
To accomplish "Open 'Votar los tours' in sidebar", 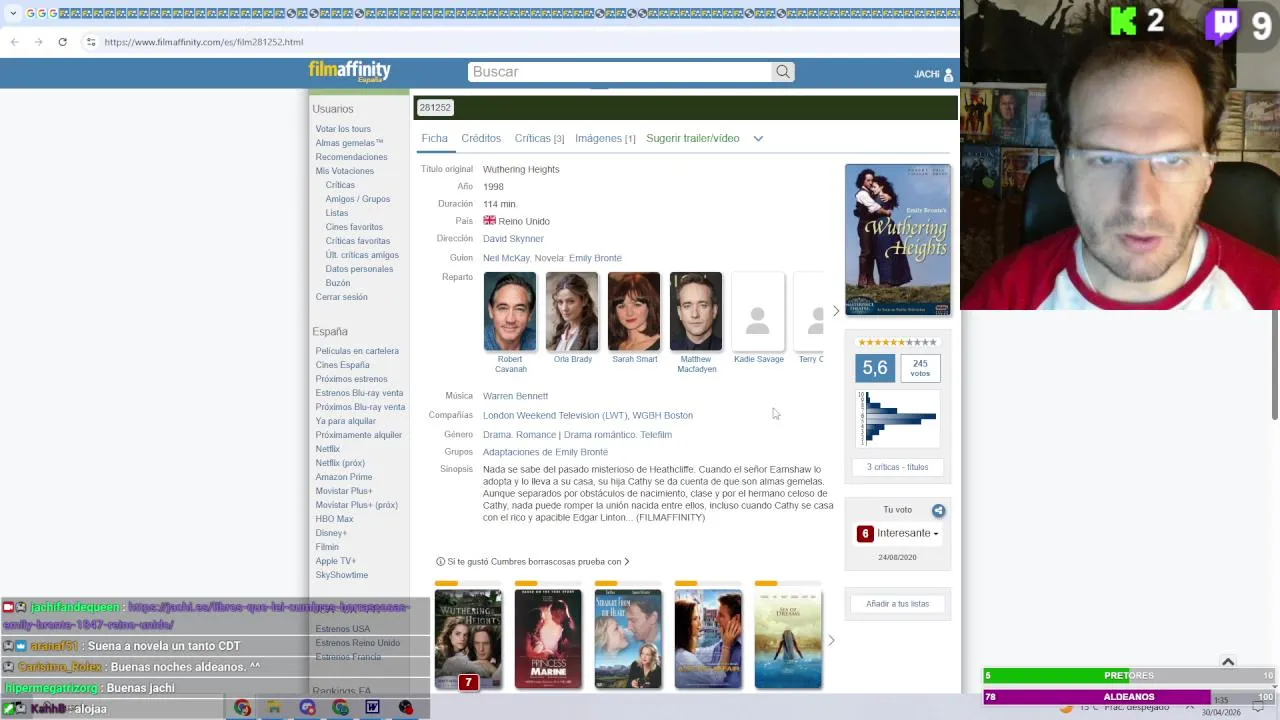I will click(x=343, y=129).
